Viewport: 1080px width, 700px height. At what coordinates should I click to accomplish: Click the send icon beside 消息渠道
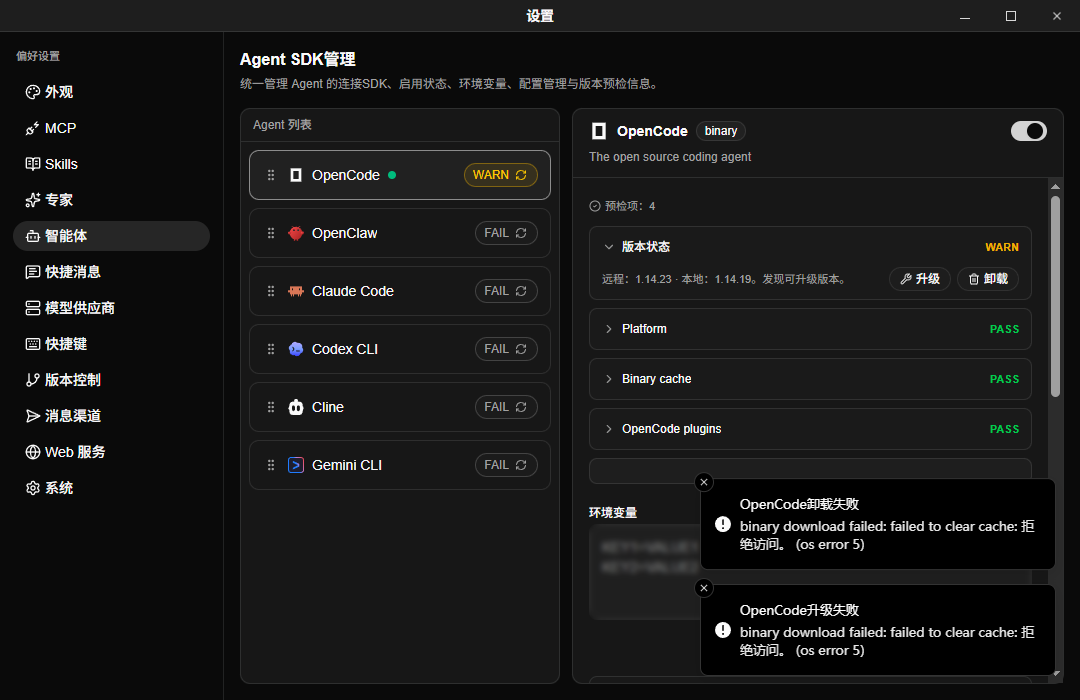pyautogui.click(x=32, y=415)
